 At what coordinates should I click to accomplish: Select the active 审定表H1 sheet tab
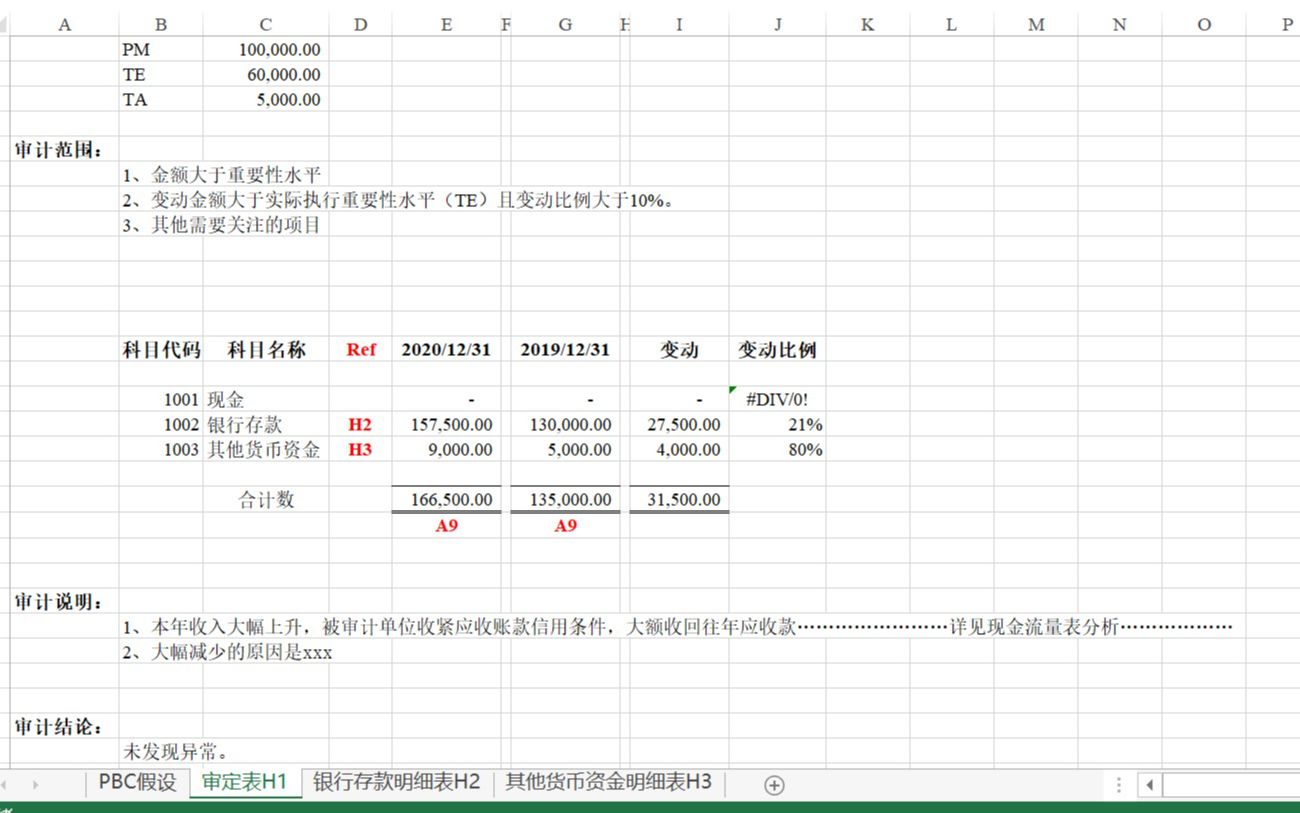click(244, 784)
